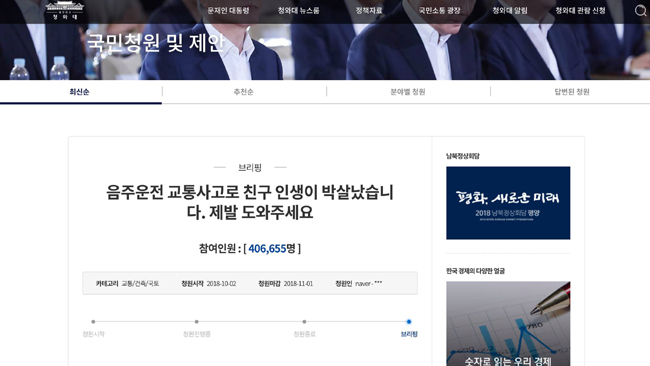Click the 청원종료 progress dot
650x366 pixels.
click(x=304, y=322)
